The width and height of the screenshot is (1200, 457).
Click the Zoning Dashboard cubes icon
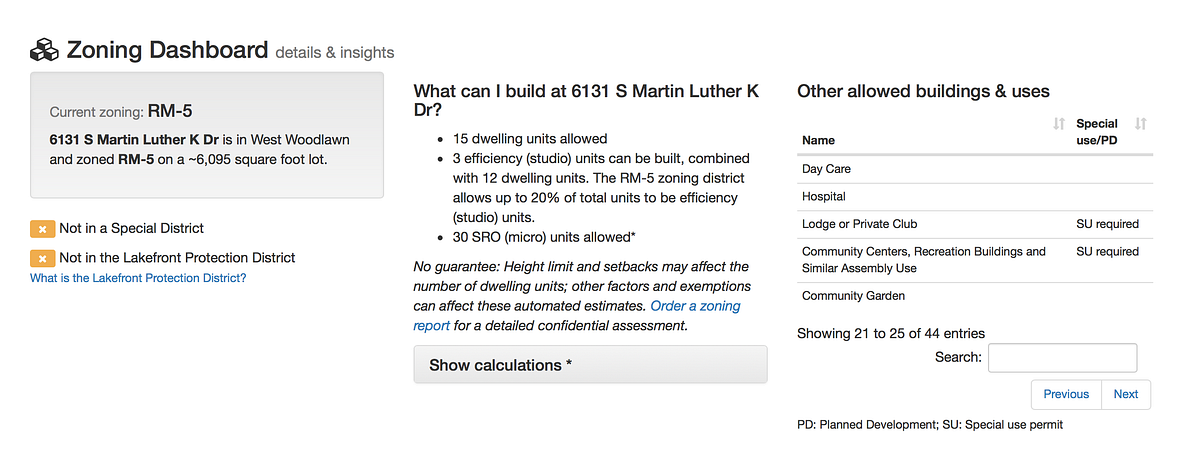(45, 50)
